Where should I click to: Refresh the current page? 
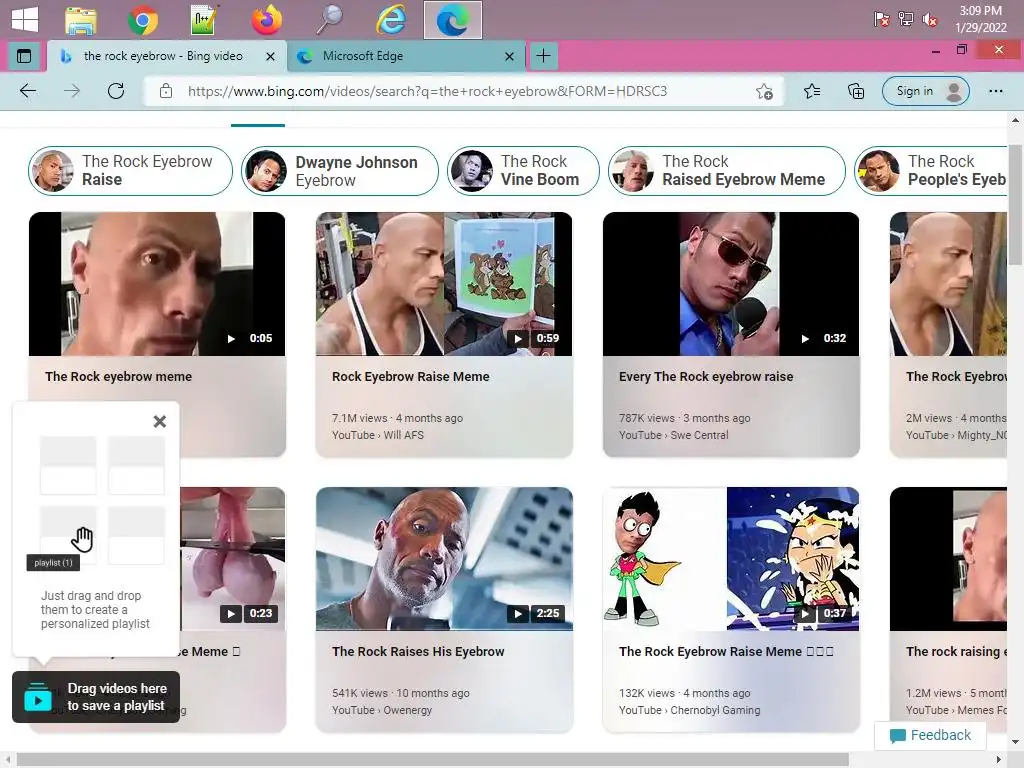click(x=116, y=91)
